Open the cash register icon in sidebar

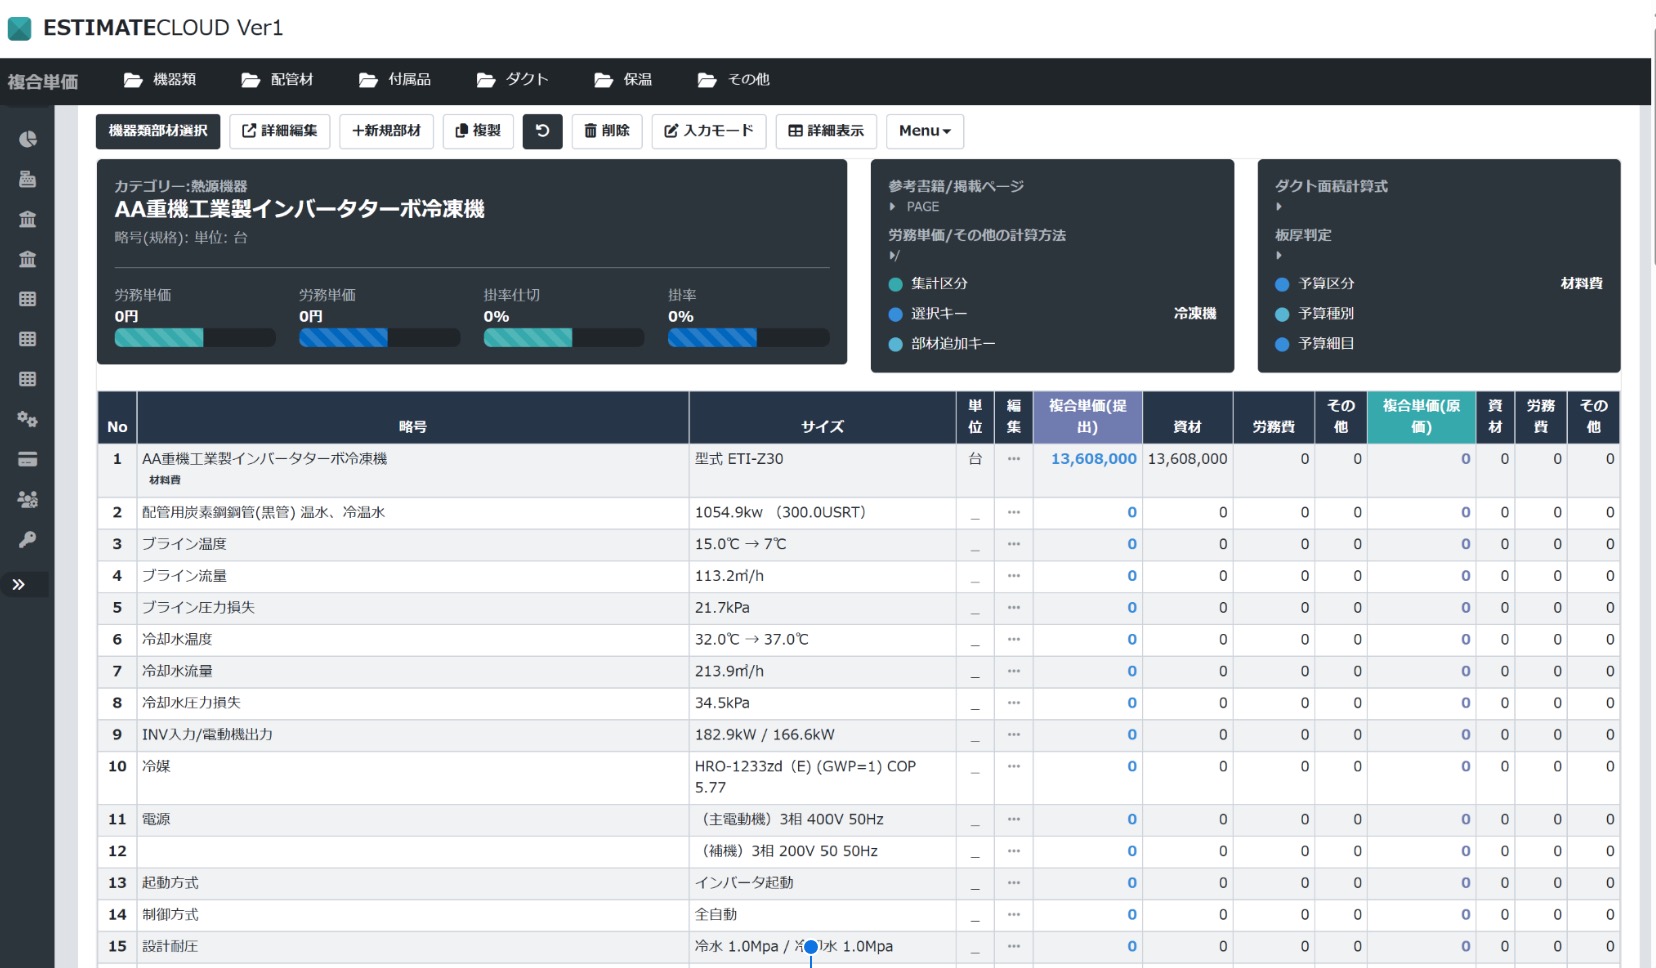click(x=28, y=179)
